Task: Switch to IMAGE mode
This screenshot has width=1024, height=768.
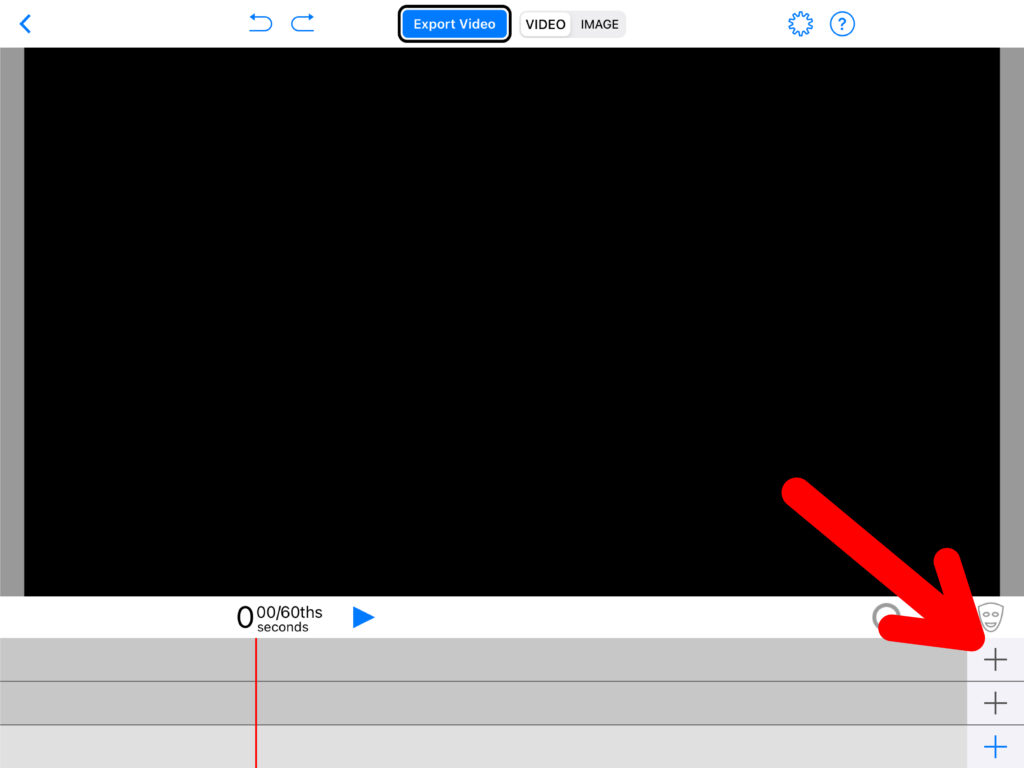Action: point(599,24)
